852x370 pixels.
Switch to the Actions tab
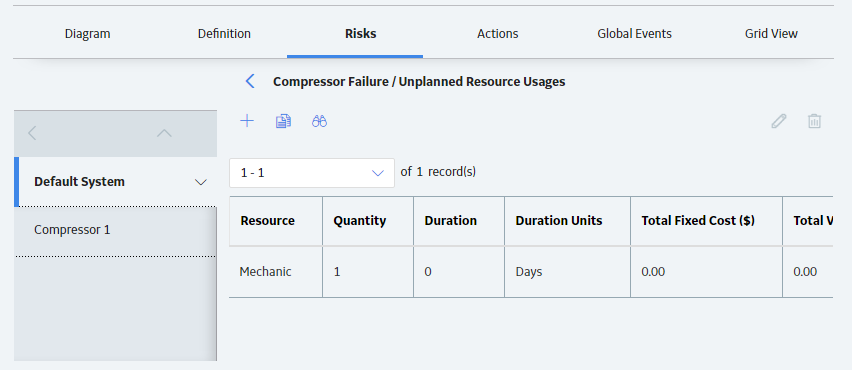coord(498,34)
